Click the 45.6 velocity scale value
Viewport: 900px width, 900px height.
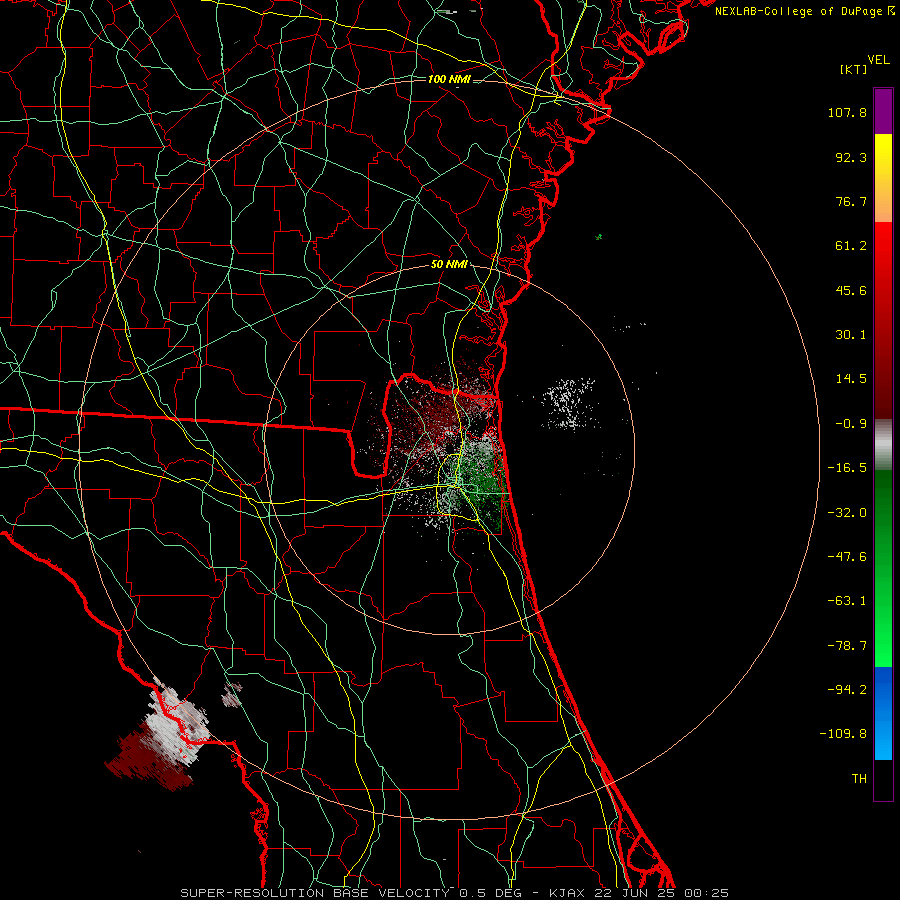(851, 290)
